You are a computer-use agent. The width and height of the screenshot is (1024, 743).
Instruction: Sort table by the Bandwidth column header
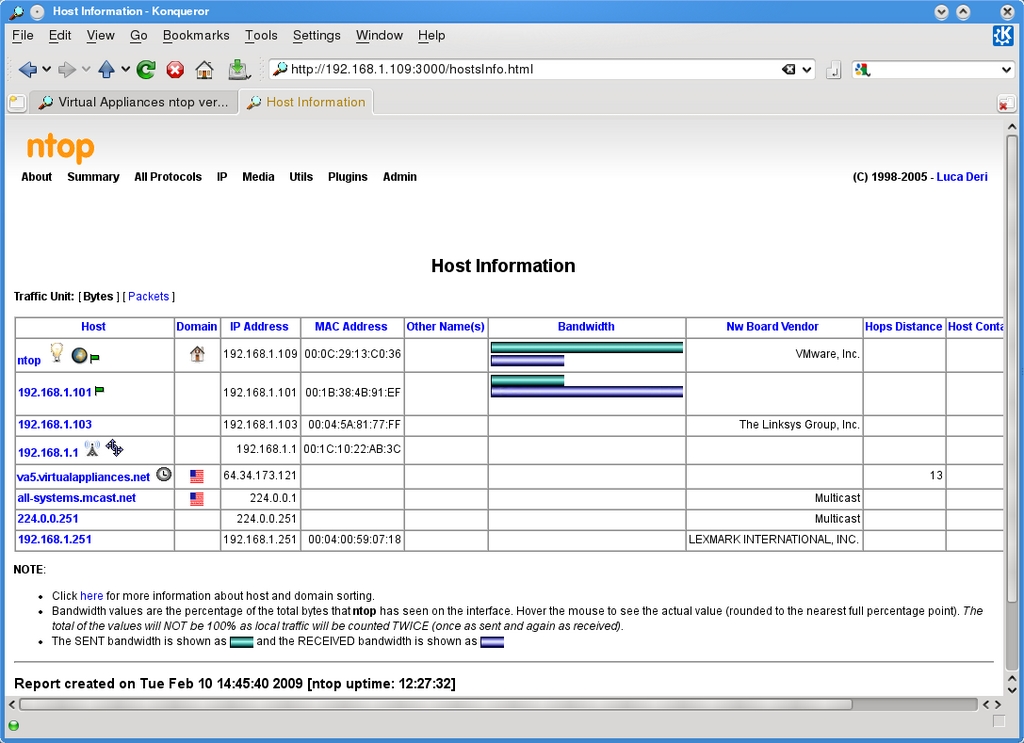(x=586, y=327)
